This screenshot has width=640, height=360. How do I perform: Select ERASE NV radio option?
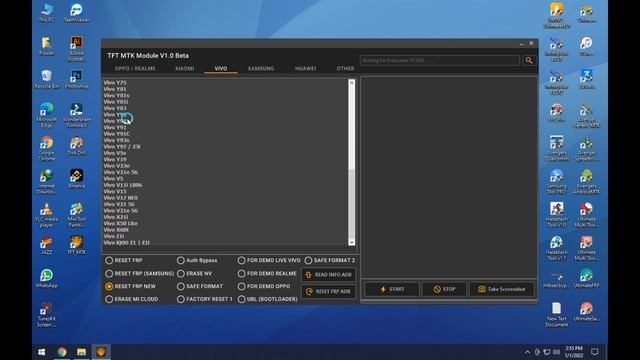tap(194, 273)
